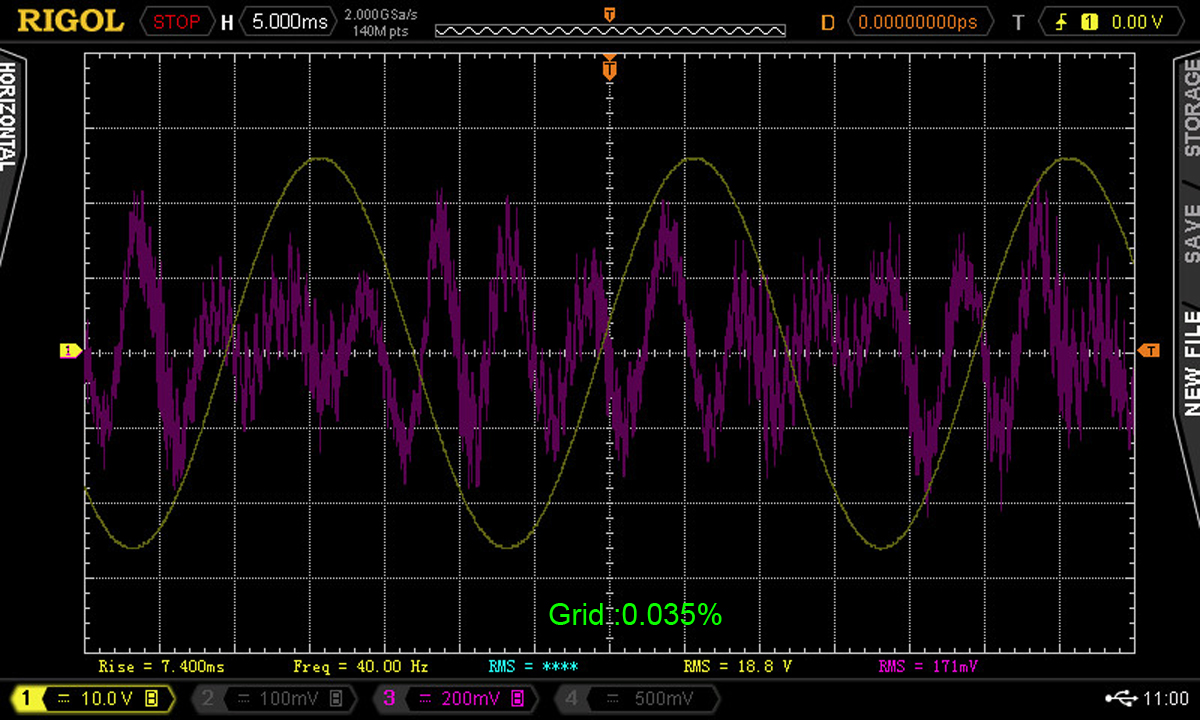Click the yellow channel 1 ground marker
Image resolution: width=1200 pixels, height=720 pixels.
pos(70,350)
